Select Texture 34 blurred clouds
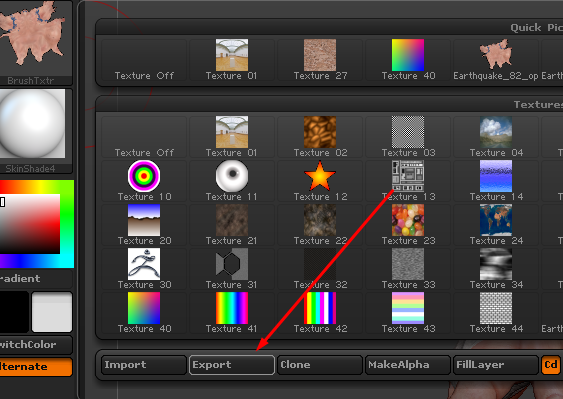 click(496, 269)
